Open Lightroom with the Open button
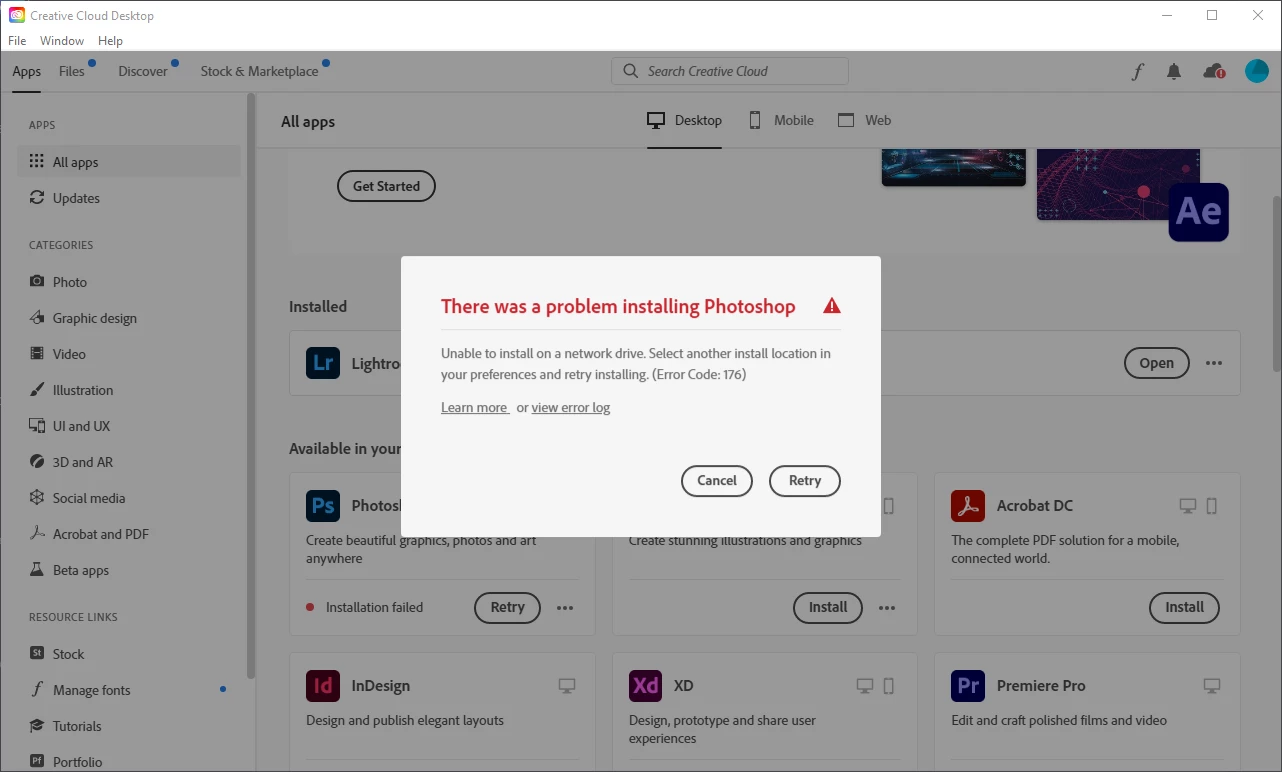Screen dimensions: 1282x772 coord(1157,363)
